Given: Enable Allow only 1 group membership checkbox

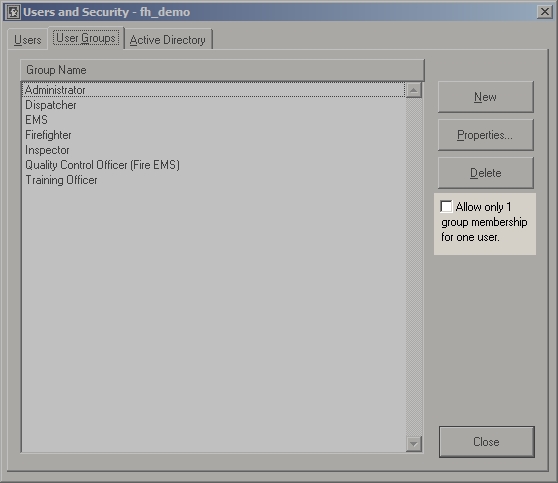Looking at the screenshot, I should [x=446, y=206].
